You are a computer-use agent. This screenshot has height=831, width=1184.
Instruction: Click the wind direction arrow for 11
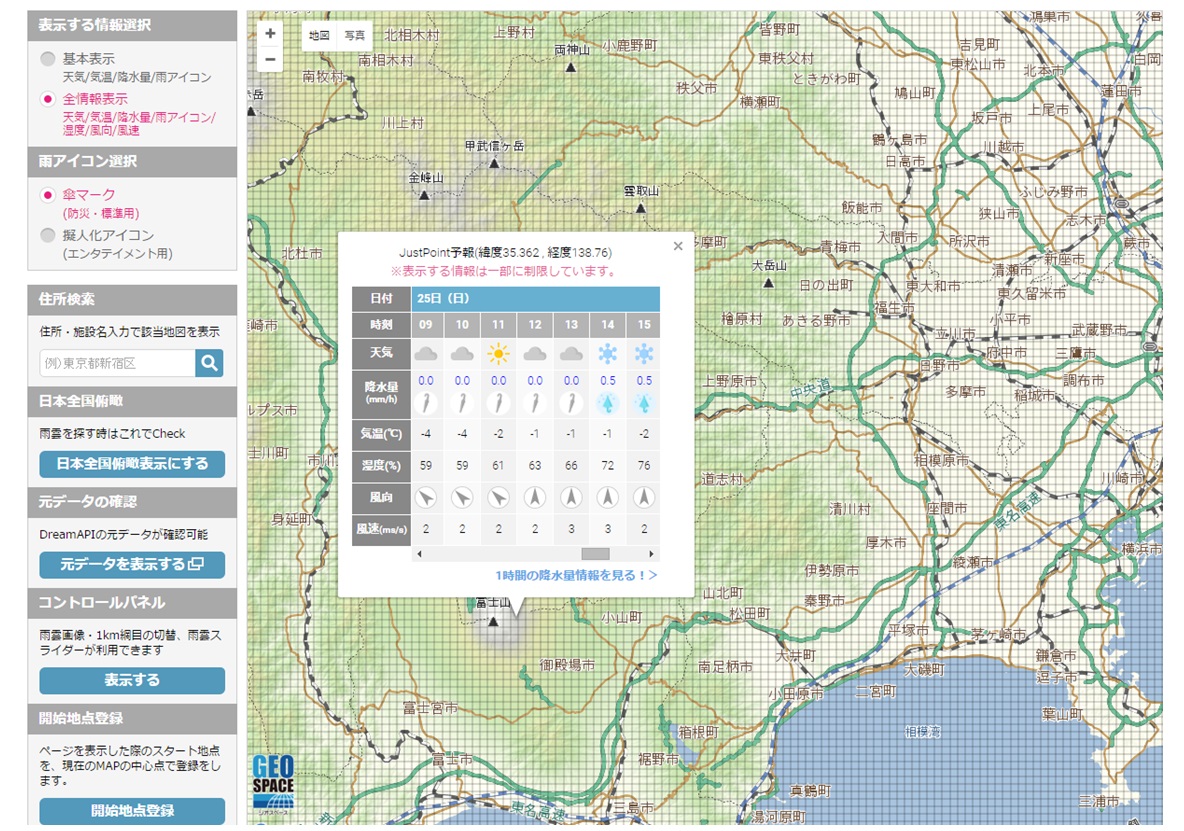(498, 497)
